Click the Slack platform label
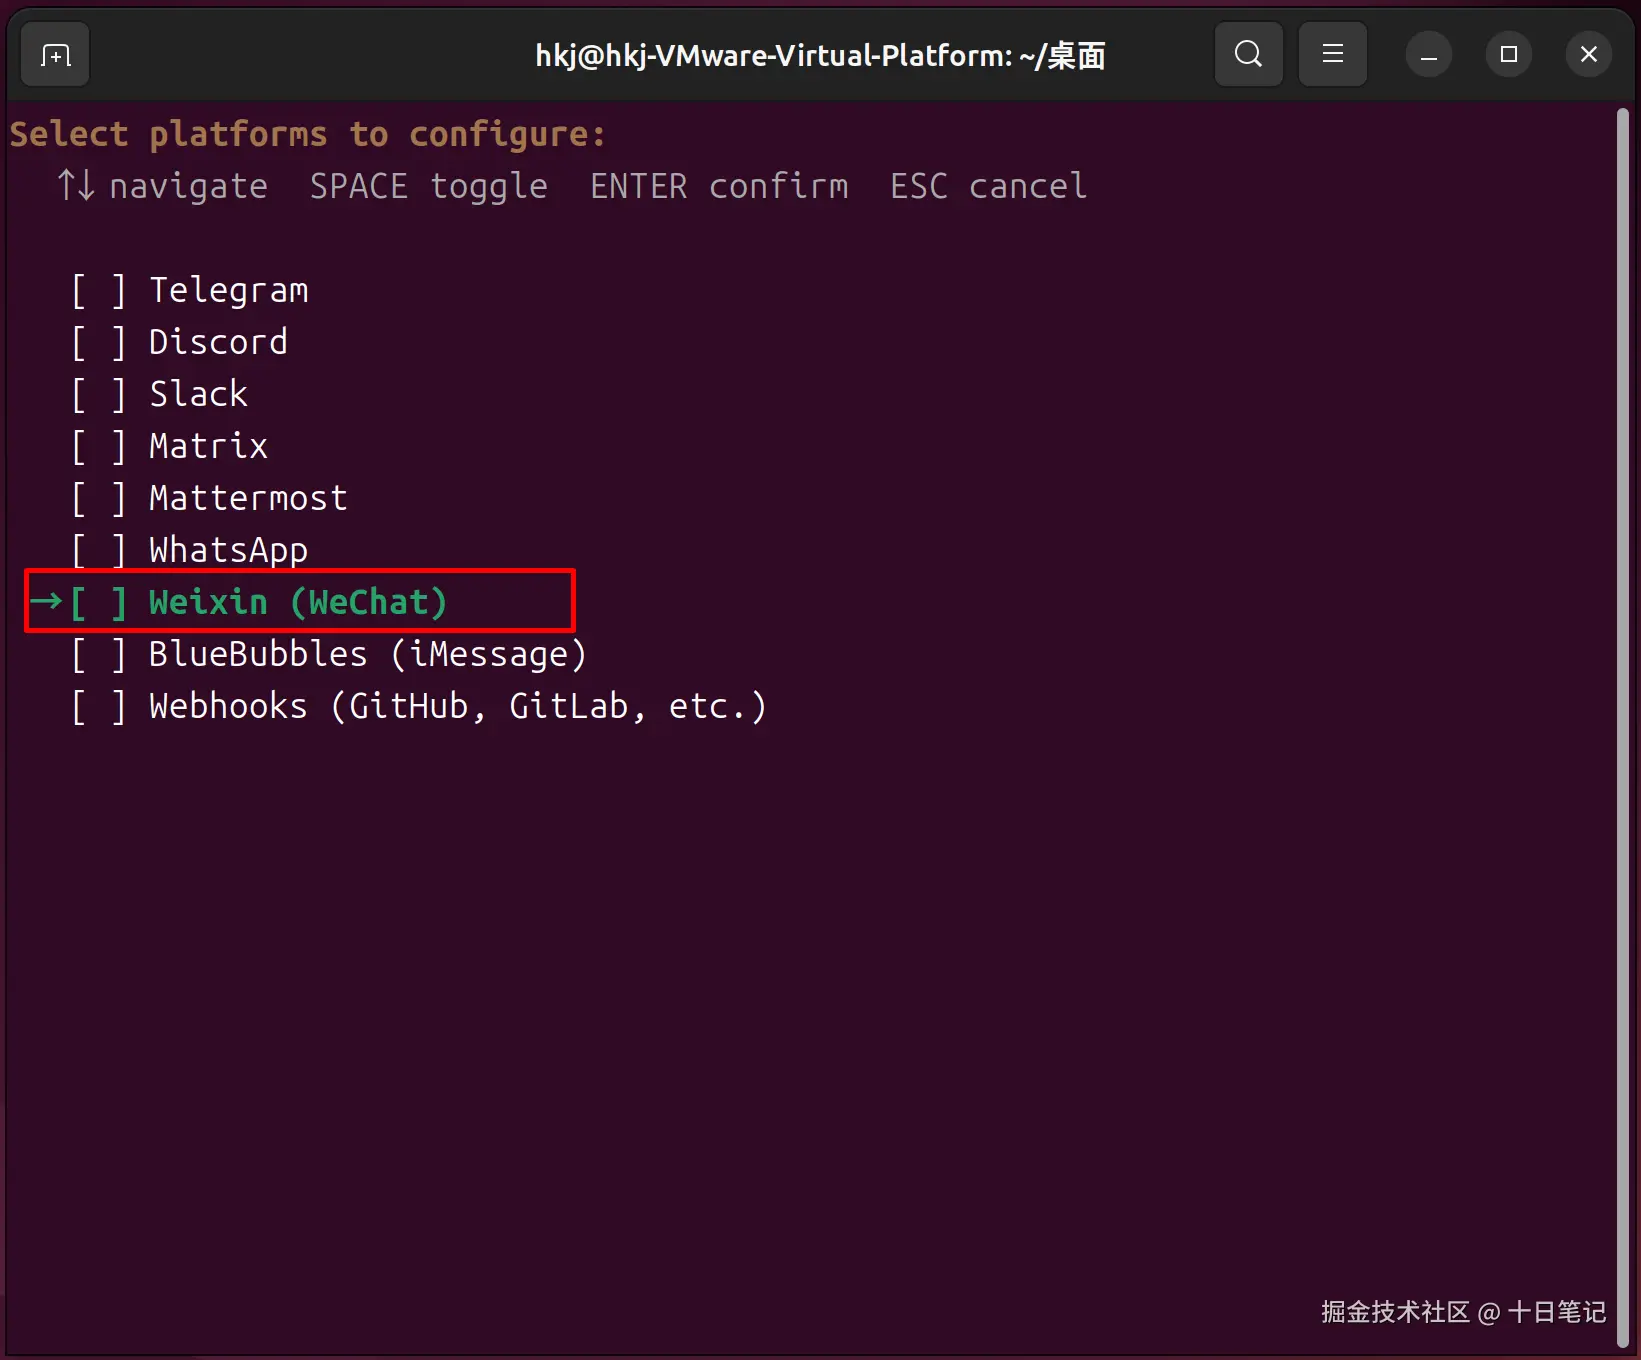Image resolution: width=1641 pixels, height=1360 pixels. coord(199,395)
